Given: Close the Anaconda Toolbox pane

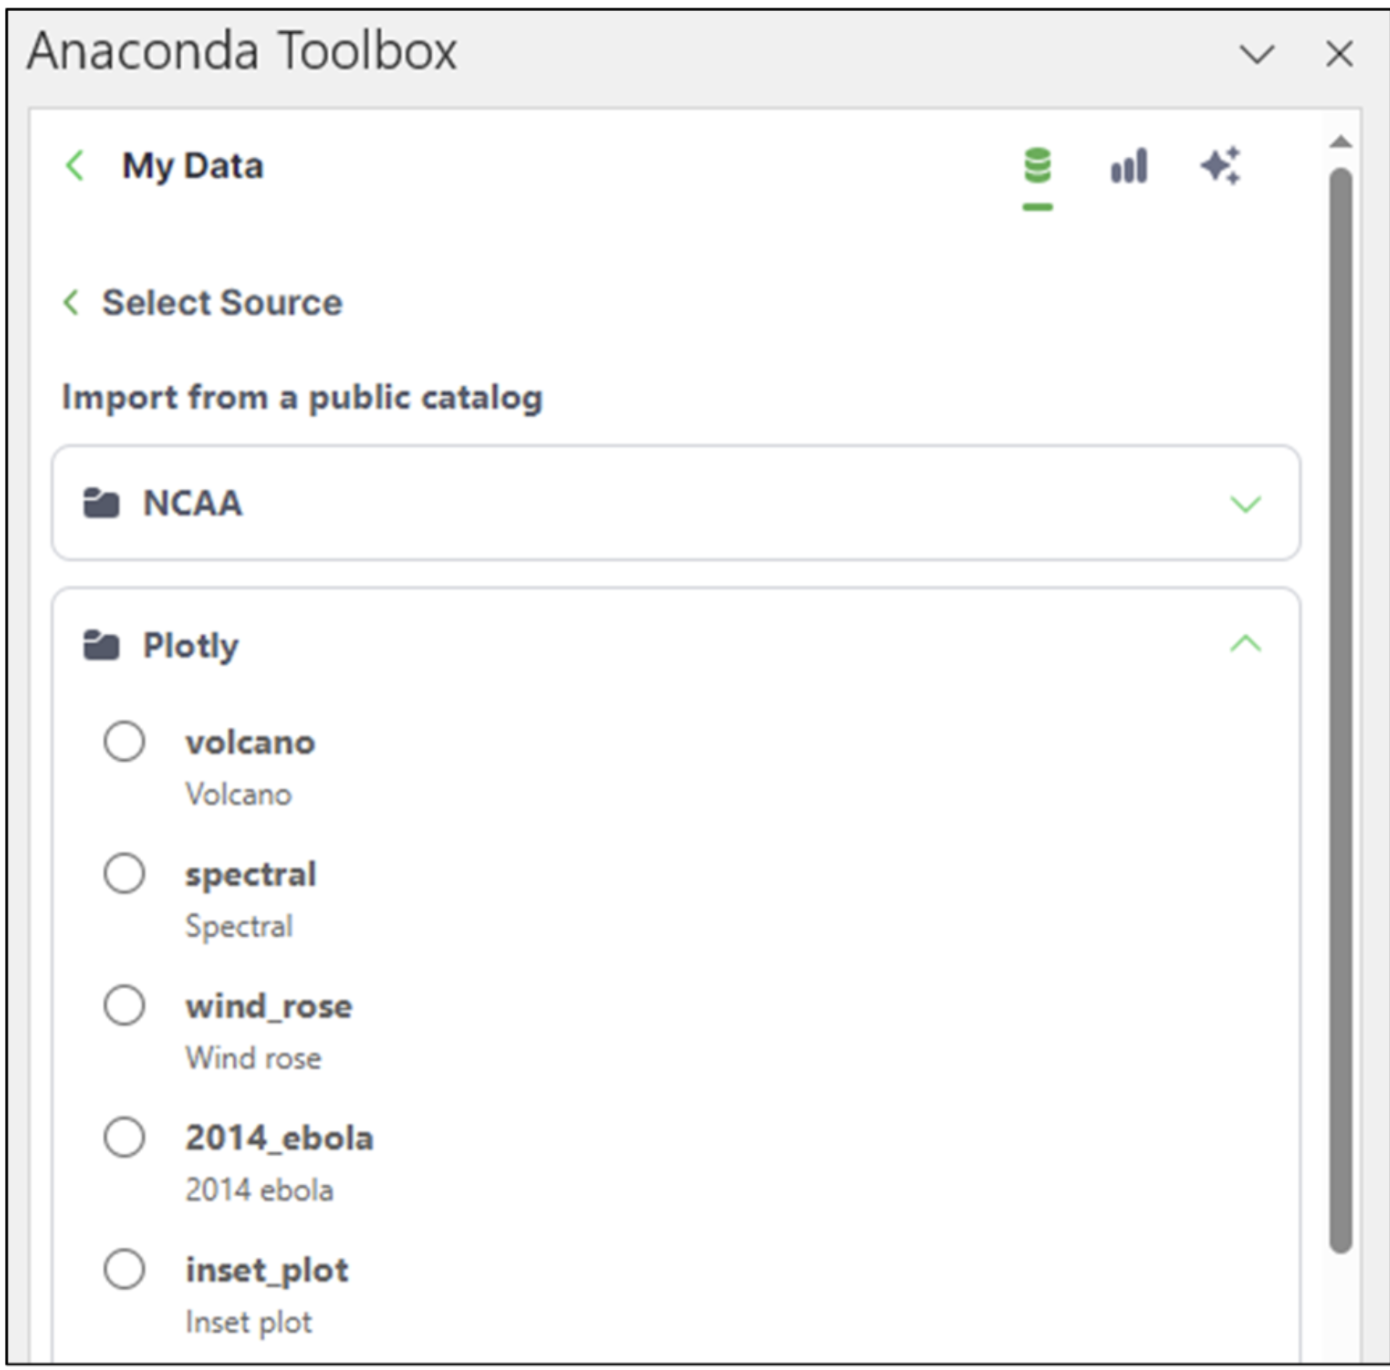Looking at the screenshot, I should (1339, 54).
